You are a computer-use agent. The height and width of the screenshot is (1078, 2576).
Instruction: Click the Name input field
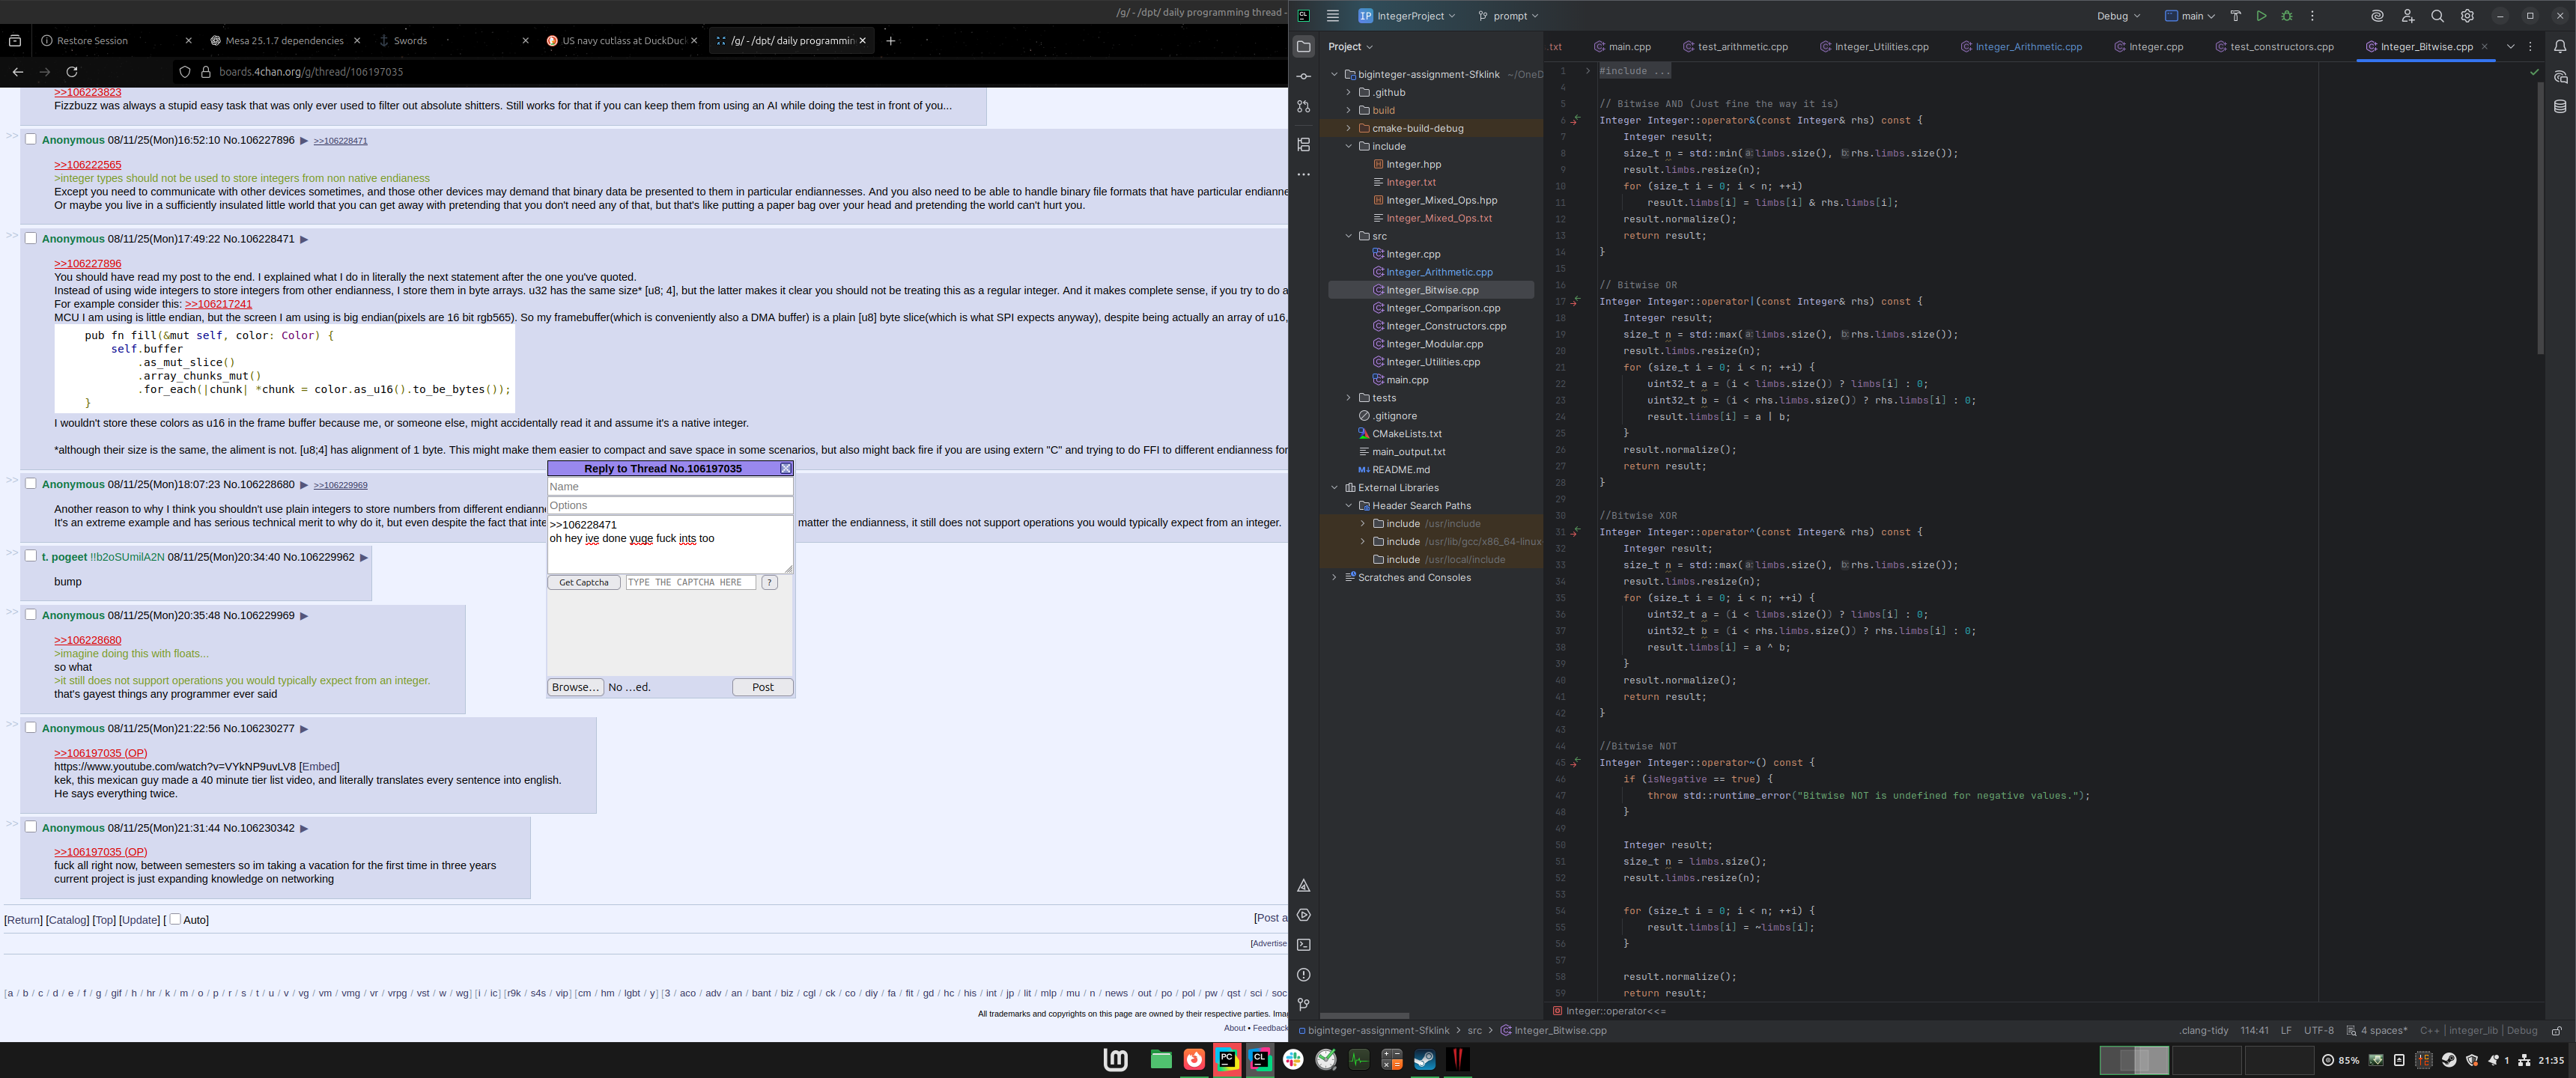[x=669, y=487]
